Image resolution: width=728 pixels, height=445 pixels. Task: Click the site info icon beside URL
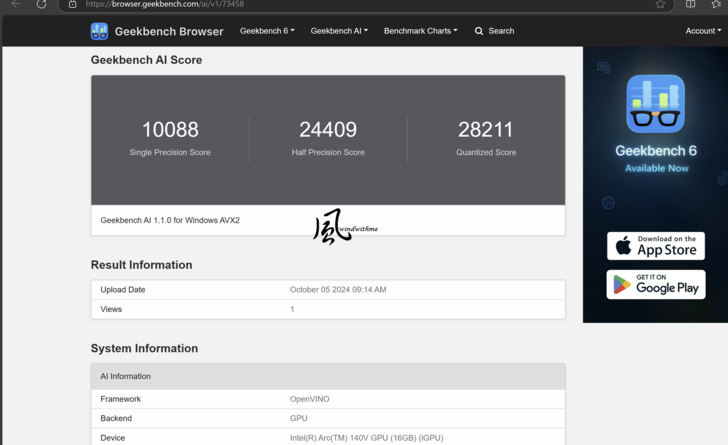coord(72,4)
